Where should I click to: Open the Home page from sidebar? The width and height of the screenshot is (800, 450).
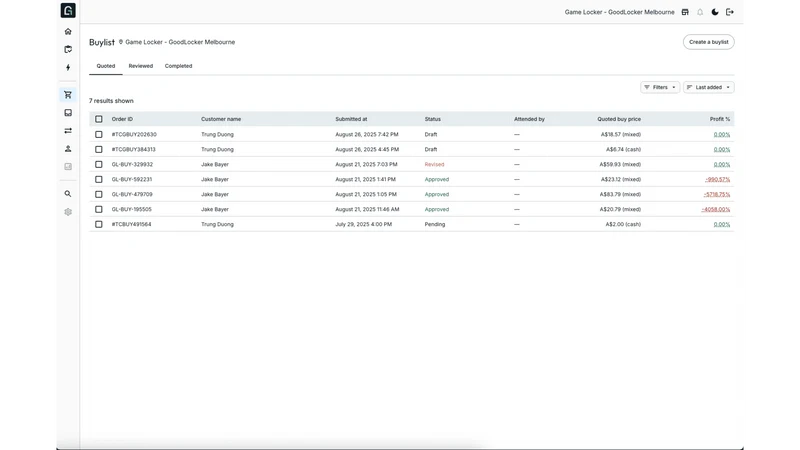point(68,32)
